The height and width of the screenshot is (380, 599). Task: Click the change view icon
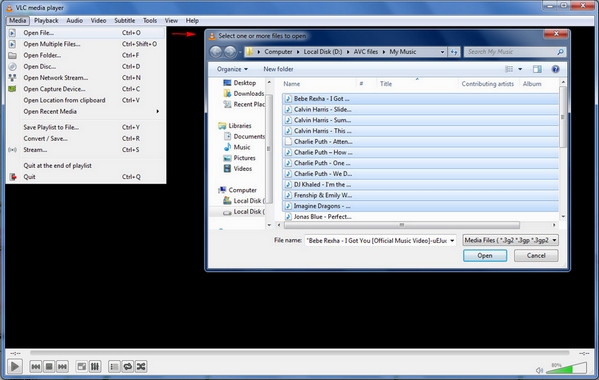[509, 69]
